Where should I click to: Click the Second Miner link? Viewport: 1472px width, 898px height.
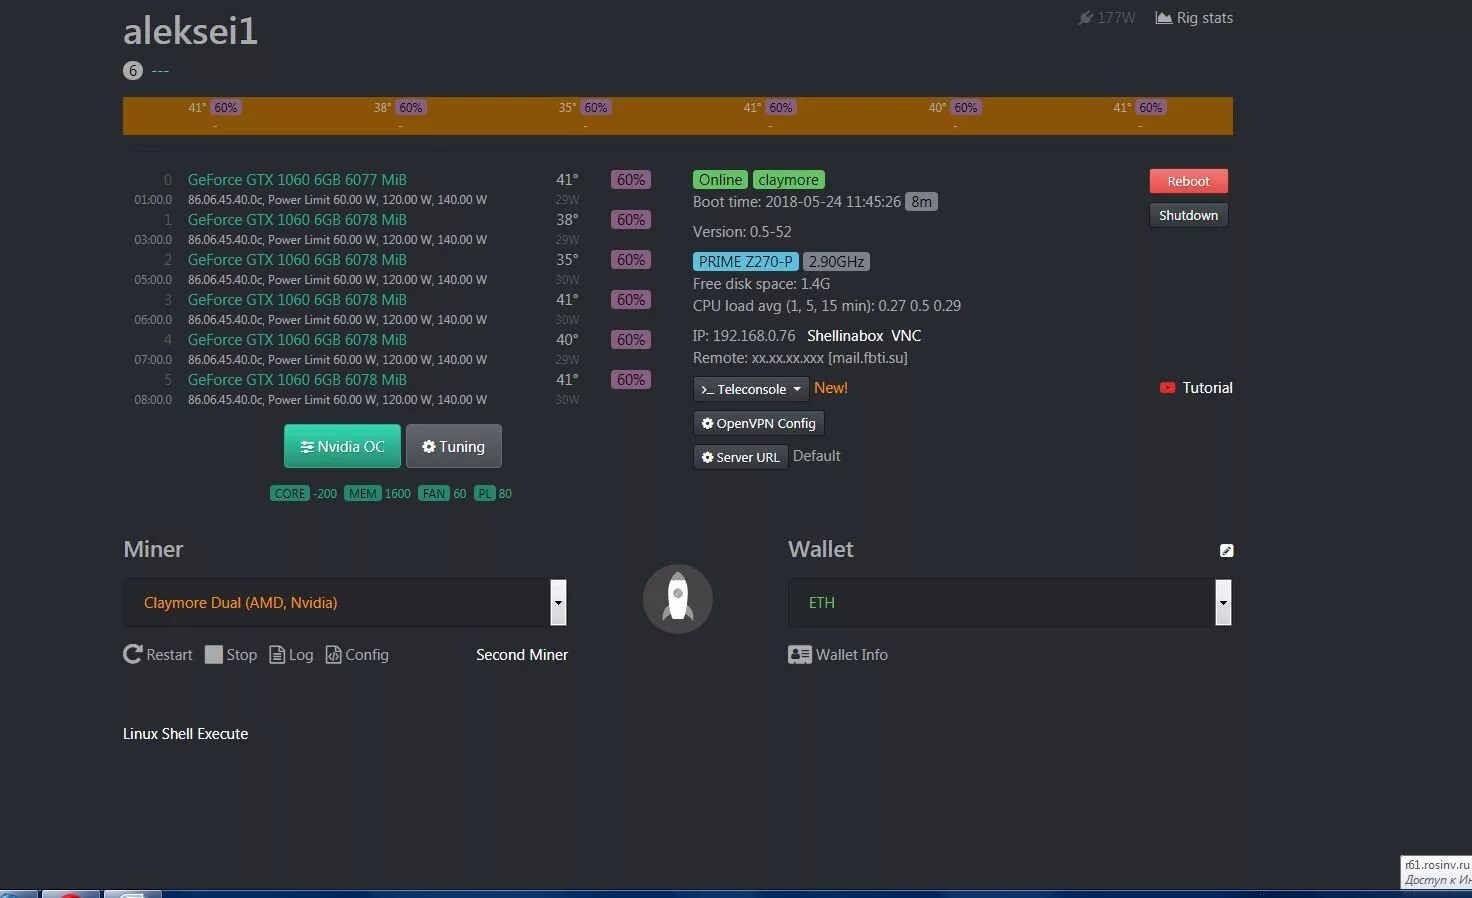(522, 654)
